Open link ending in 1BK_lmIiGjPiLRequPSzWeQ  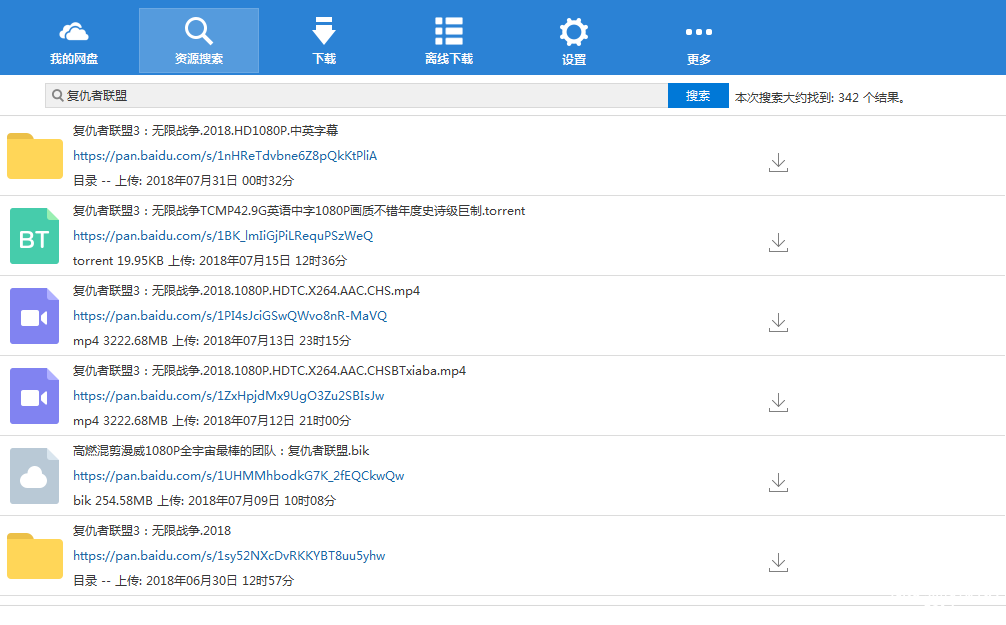(223, 236)
